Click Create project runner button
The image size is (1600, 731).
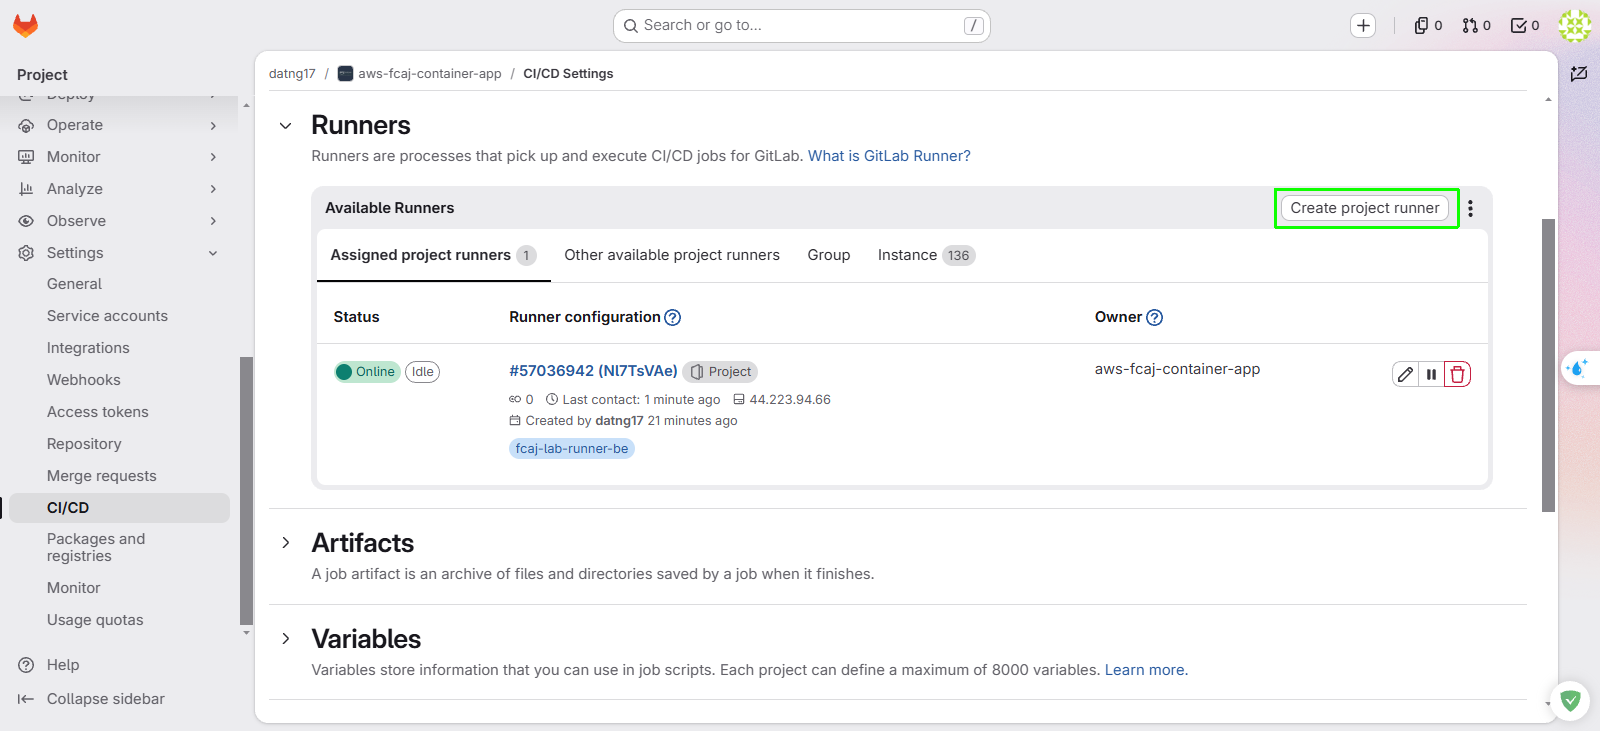coord(1365,208)
